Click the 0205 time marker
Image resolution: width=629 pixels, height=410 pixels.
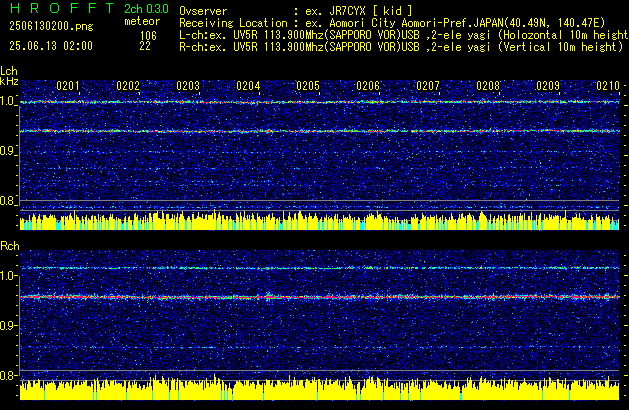pos(308,86)
